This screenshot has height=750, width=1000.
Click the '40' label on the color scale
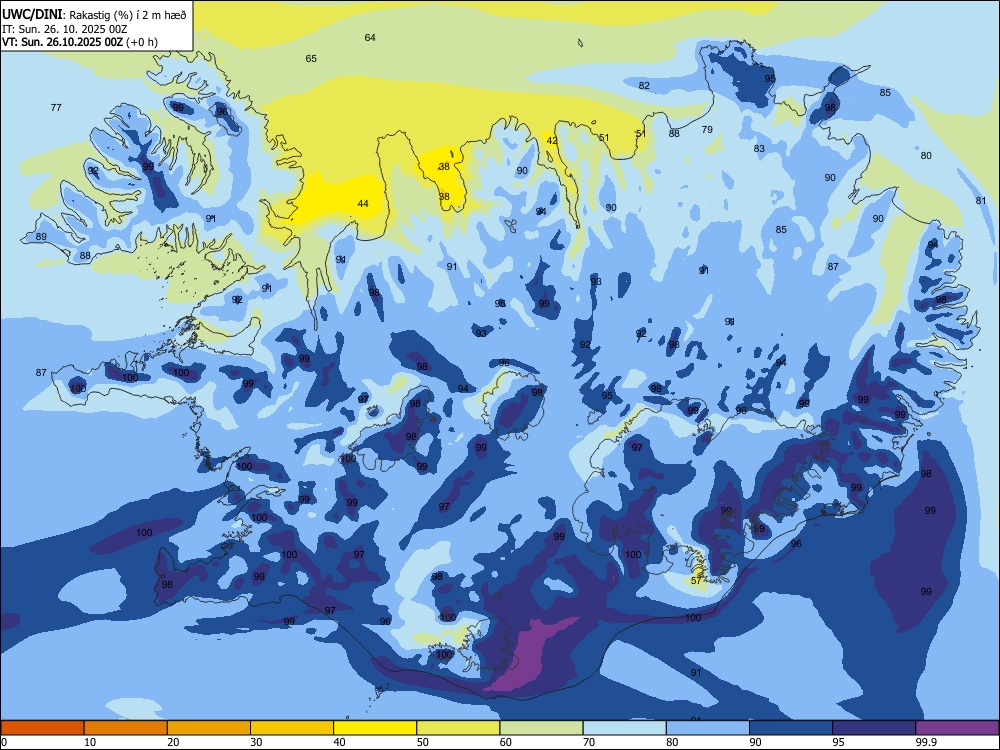coord(340,742)
